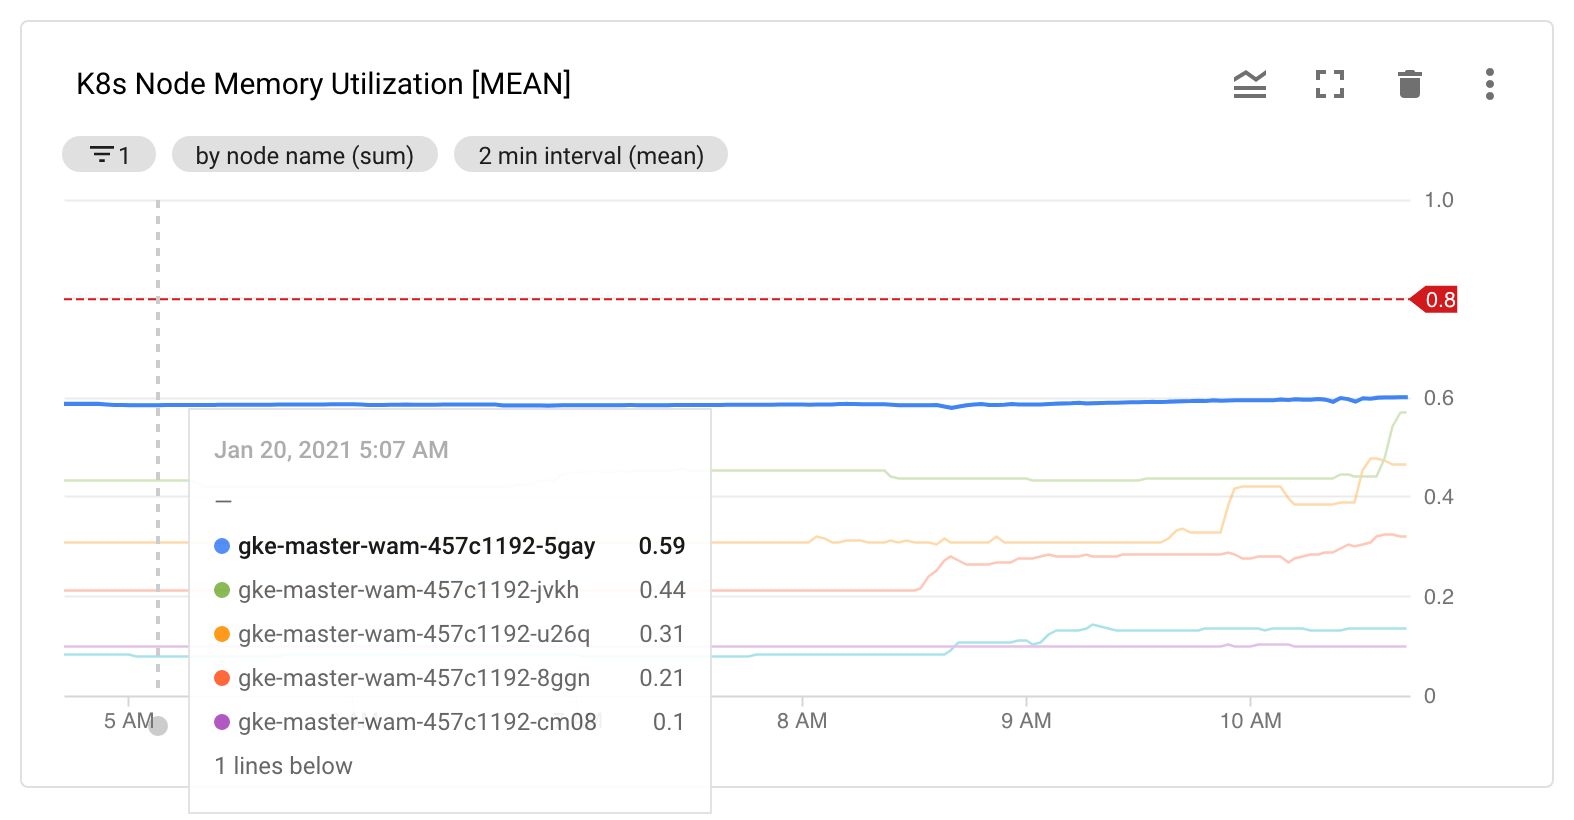Click the orange color dot for u26q
The image size is (1574, 820).
(222, 634)
